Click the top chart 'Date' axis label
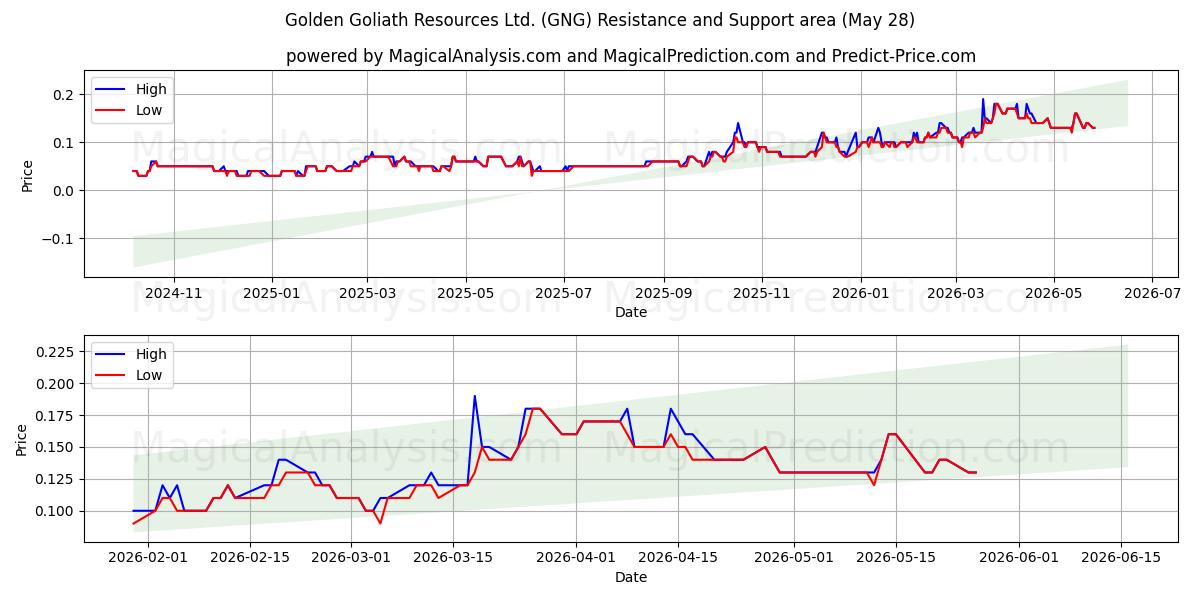This screenshot has height=600, width=1200. [631, 312]
